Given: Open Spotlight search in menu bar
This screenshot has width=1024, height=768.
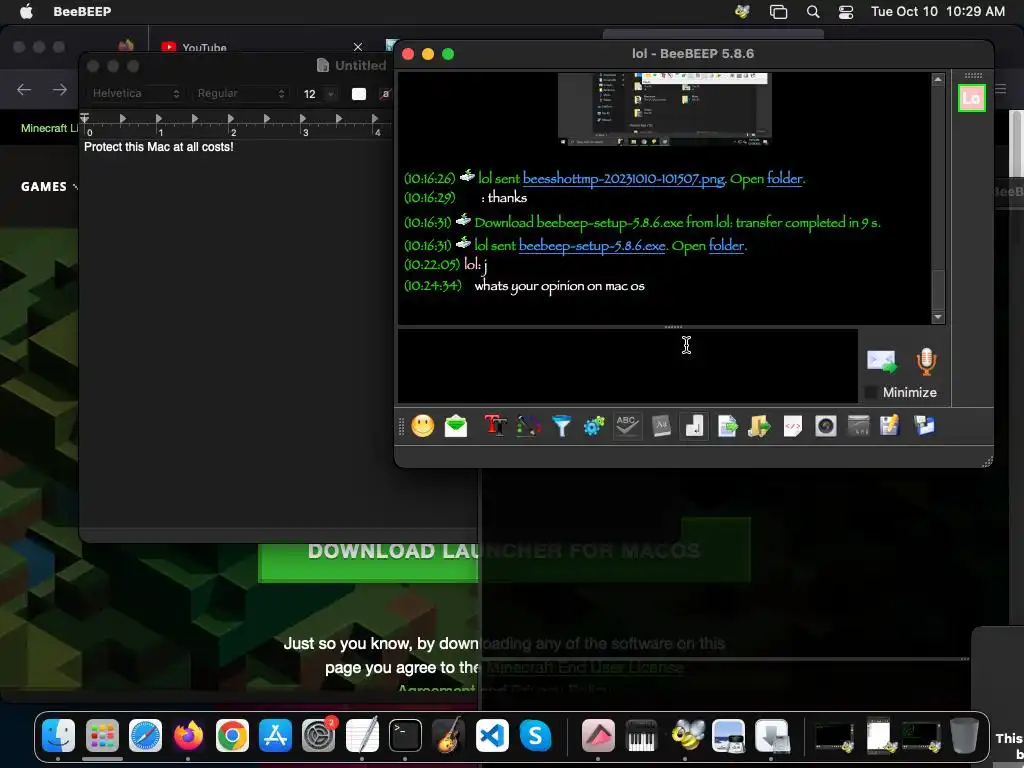Looking at the screenshot, I should click(x=812, y=11).
